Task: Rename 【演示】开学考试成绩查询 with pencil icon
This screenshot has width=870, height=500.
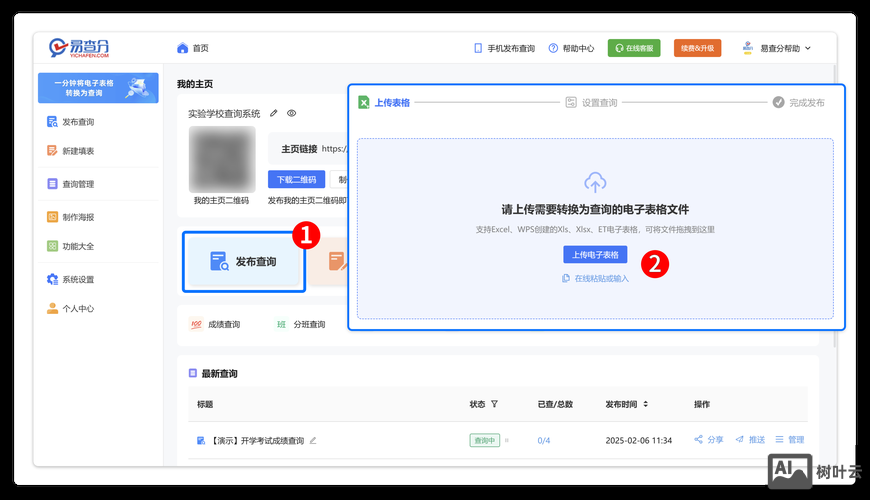Action: point(313,441)
